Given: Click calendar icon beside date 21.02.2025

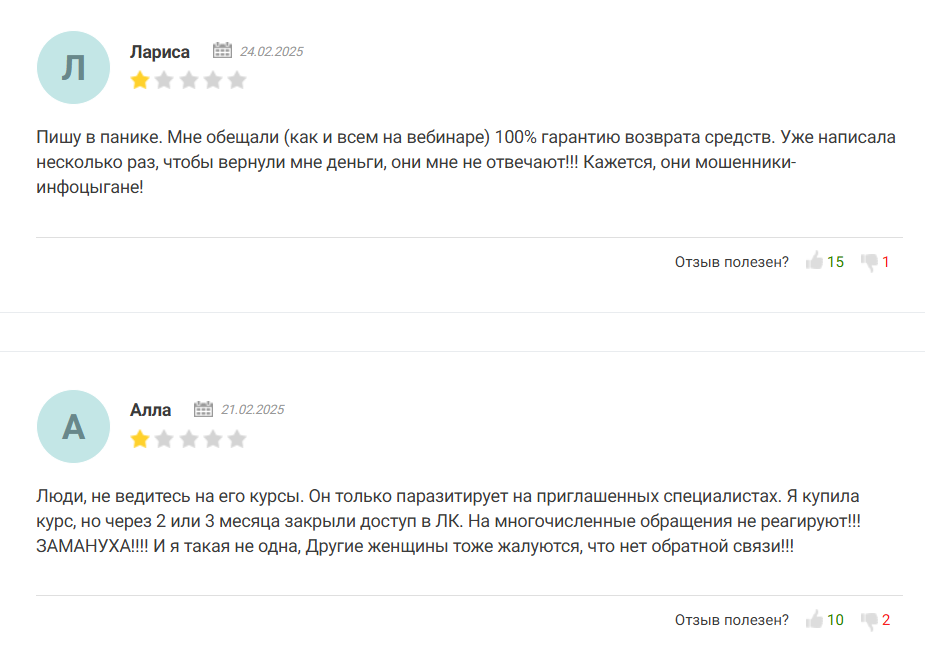Looking at the screenshot, I should 203,409.
